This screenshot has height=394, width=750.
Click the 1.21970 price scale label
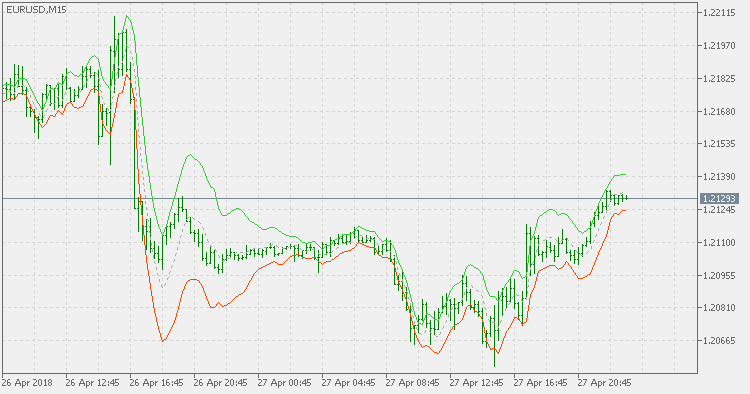click(x=719, y=46)
